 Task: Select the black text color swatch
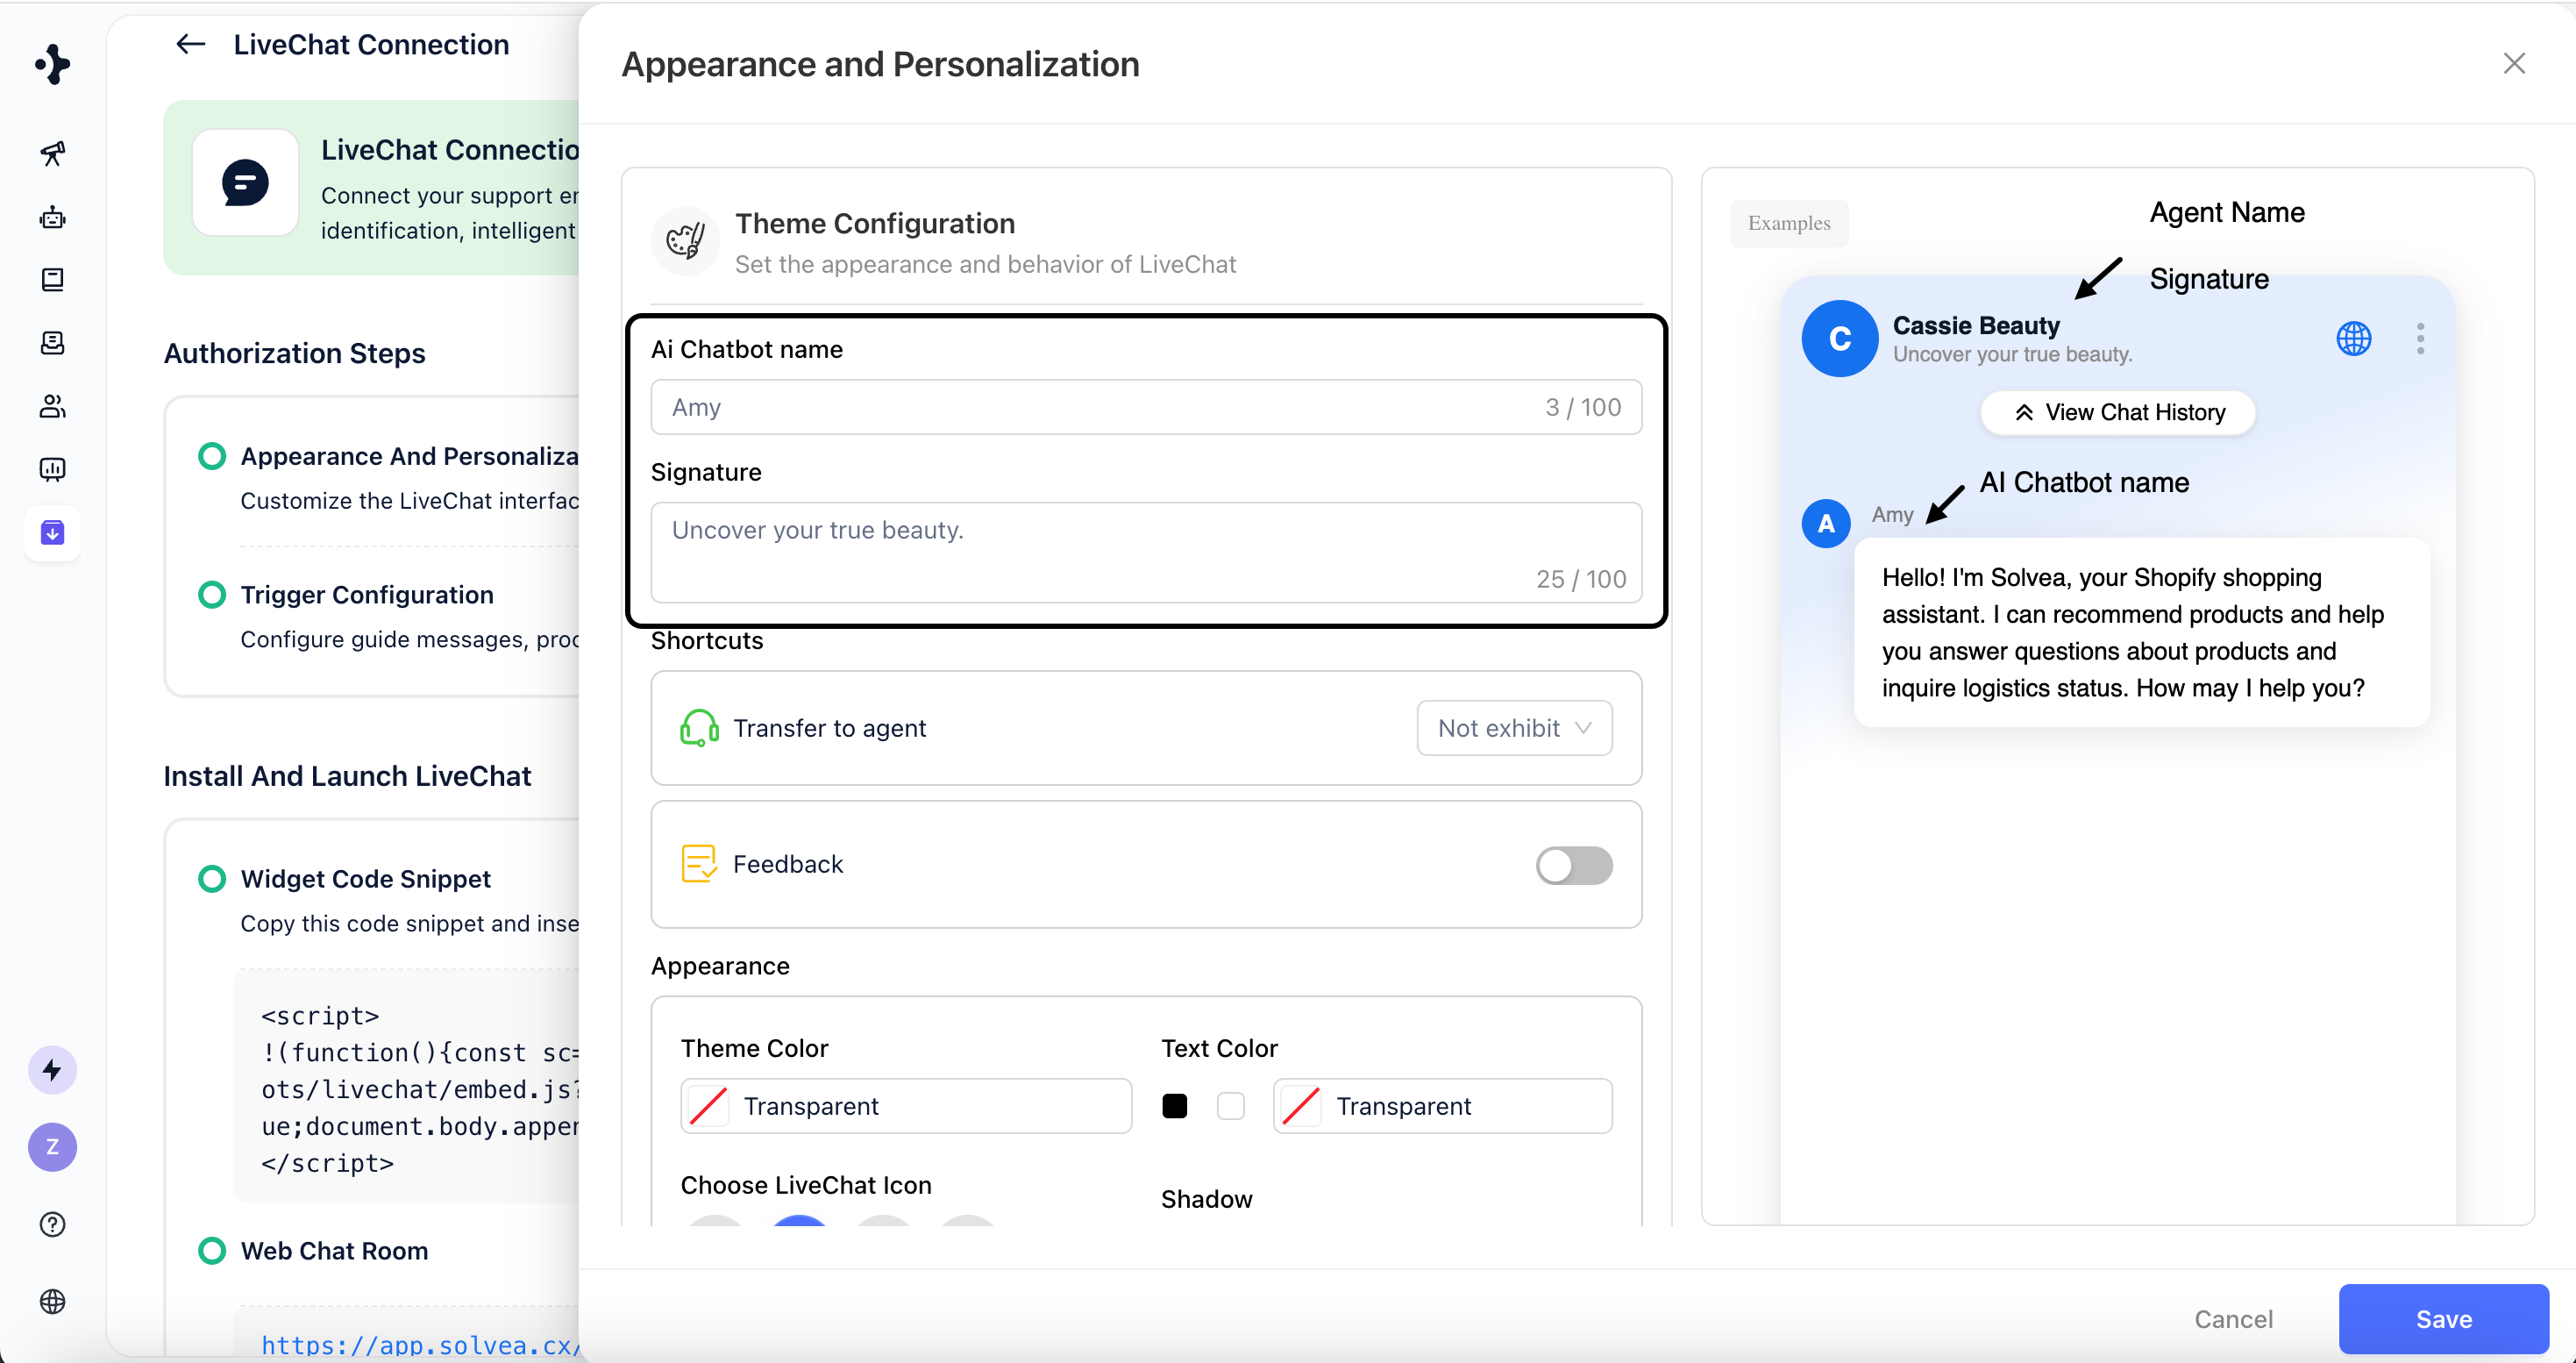(1174, 1106)
